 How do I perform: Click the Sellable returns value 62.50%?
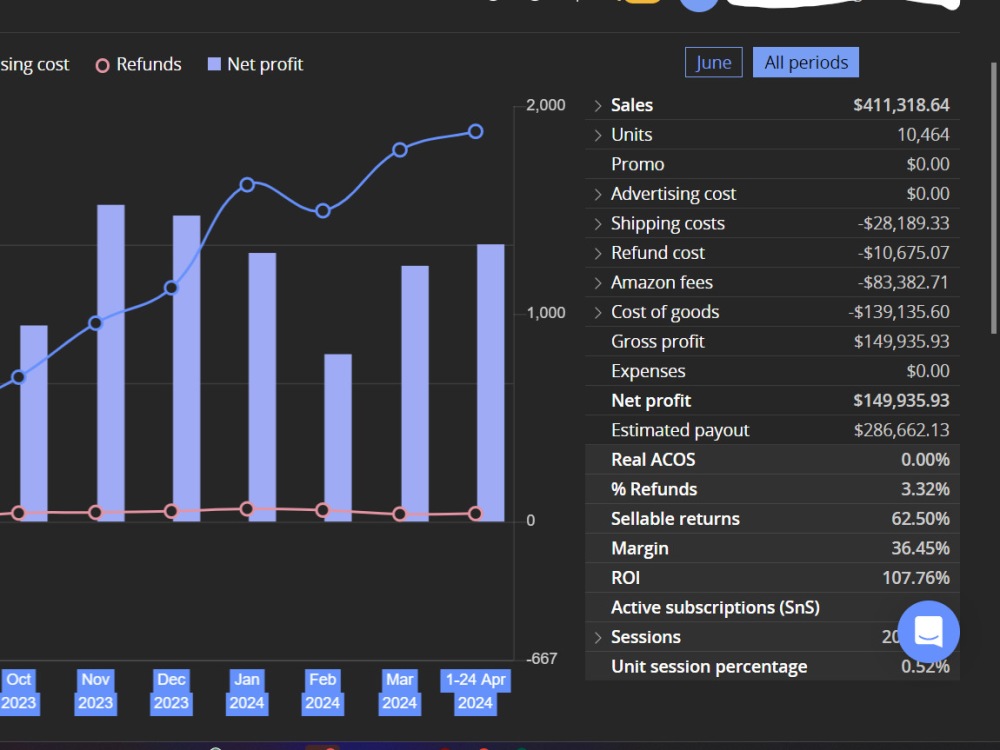920,519
